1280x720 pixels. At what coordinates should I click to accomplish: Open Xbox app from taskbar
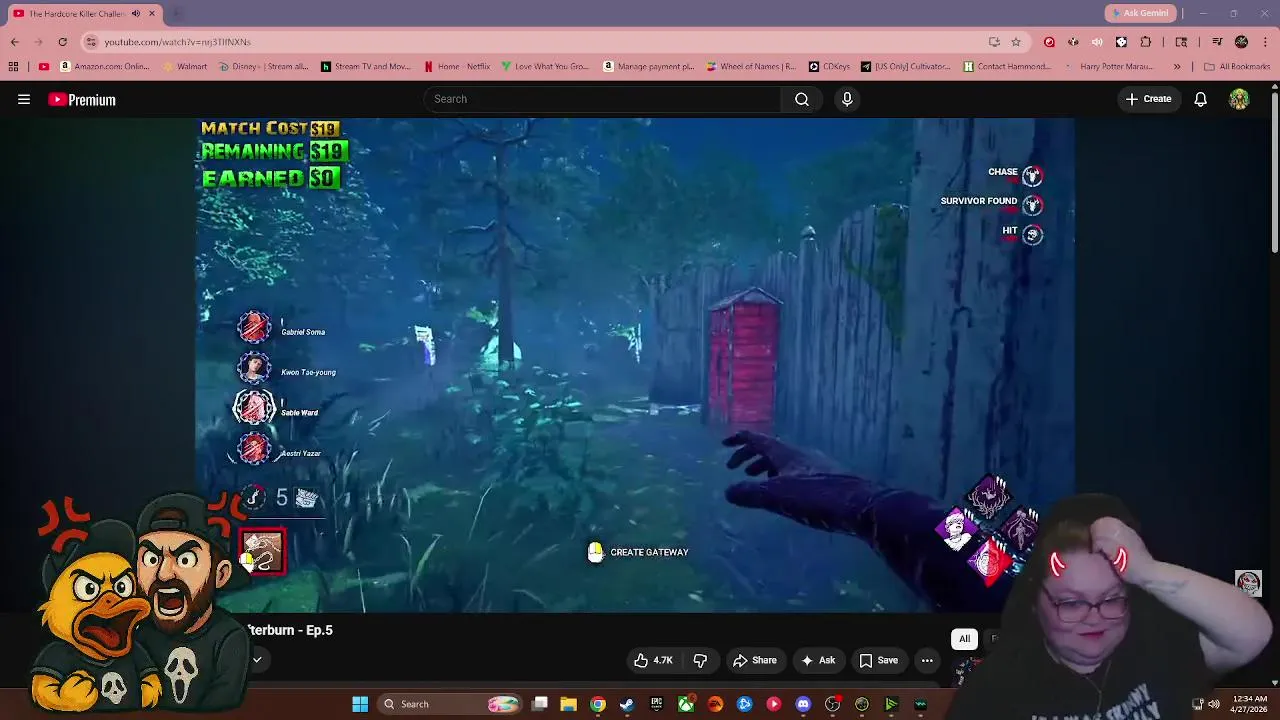click(x=686, y=704)
